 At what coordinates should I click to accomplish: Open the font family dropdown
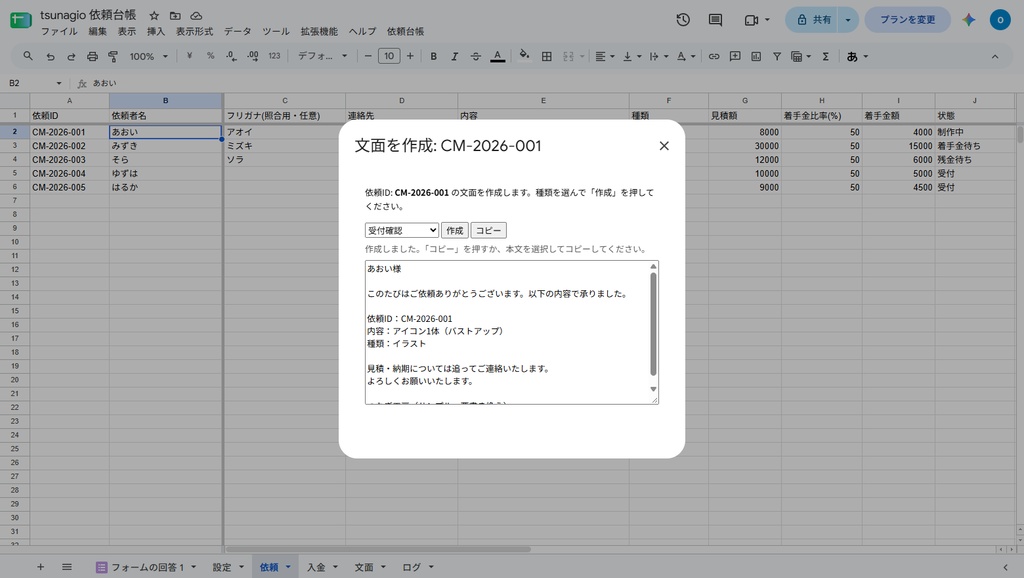pos(323,56)
